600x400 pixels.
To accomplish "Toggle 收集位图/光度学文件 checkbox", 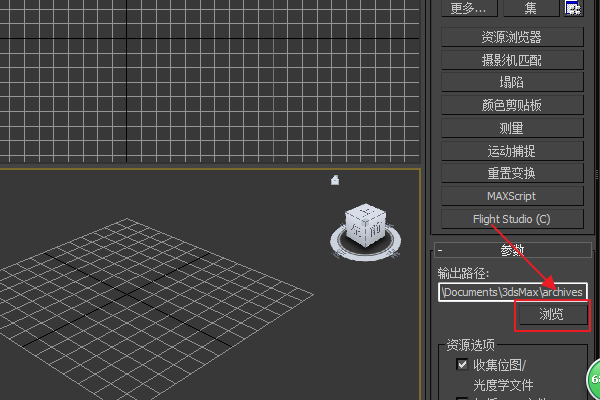I will 462,364.
